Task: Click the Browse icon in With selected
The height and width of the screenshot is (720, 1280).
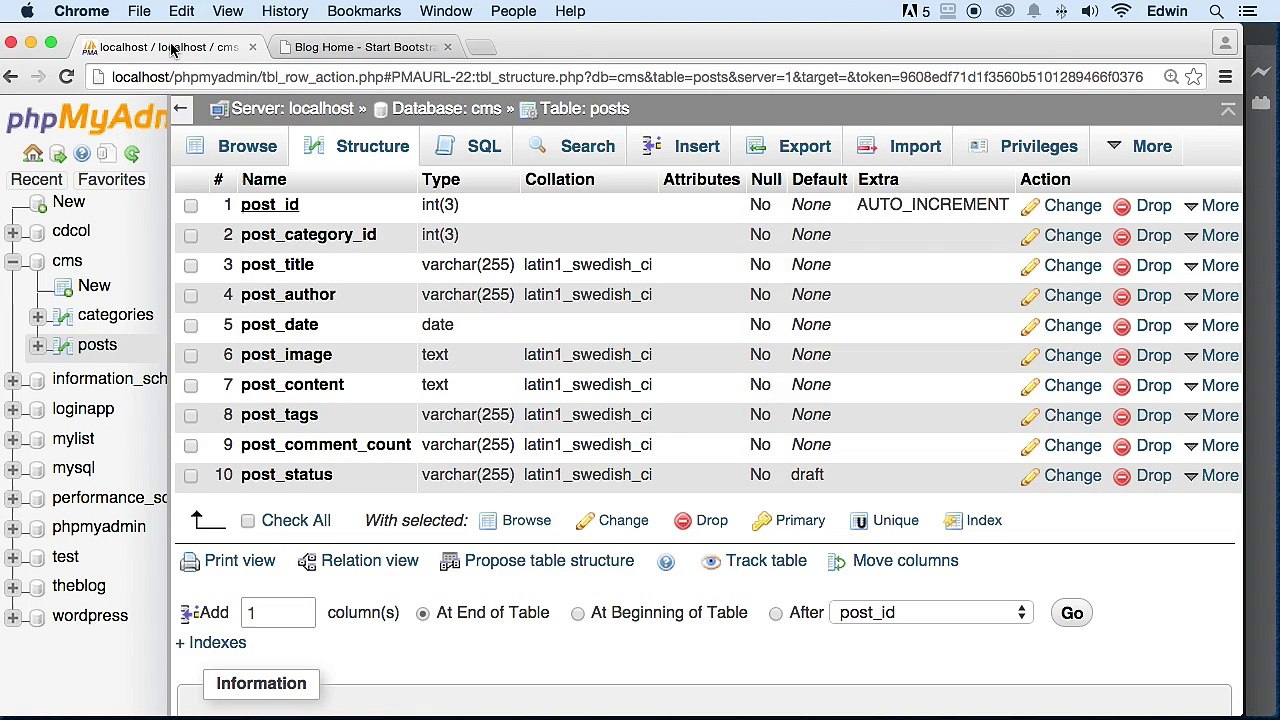Action: point(488,520)
